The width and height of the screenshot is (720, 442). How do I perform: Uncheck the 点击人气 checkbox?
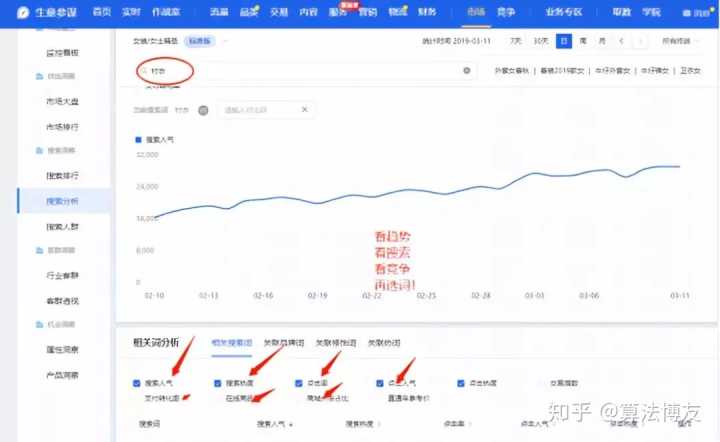tap(380, 383)
